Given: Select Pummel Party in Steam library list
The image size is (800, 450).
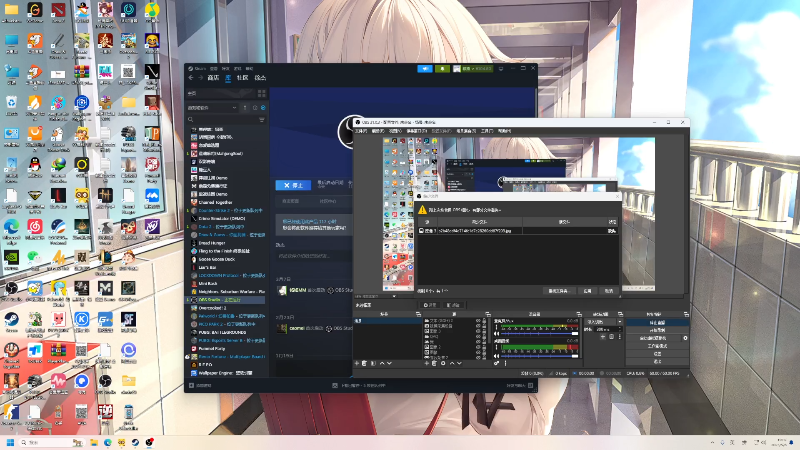Looking at the screenshot, I should pyautogui.click(x=214, y=348).
